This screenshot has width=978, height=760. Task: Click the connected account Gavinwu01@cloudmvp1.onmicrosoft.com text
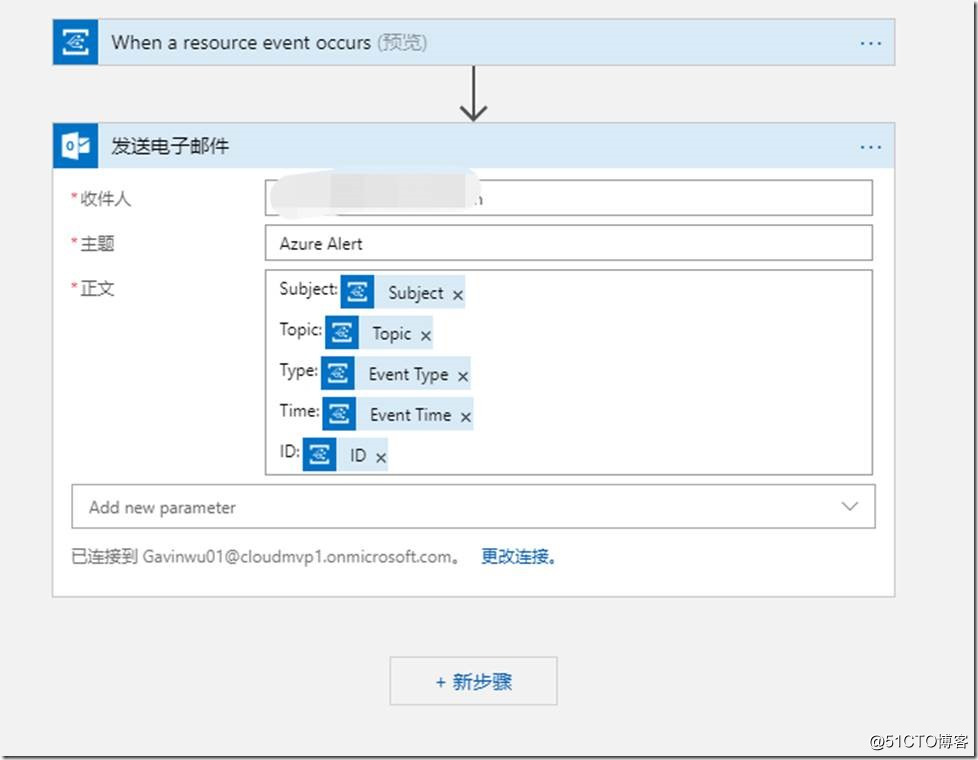tap(297, 557)
